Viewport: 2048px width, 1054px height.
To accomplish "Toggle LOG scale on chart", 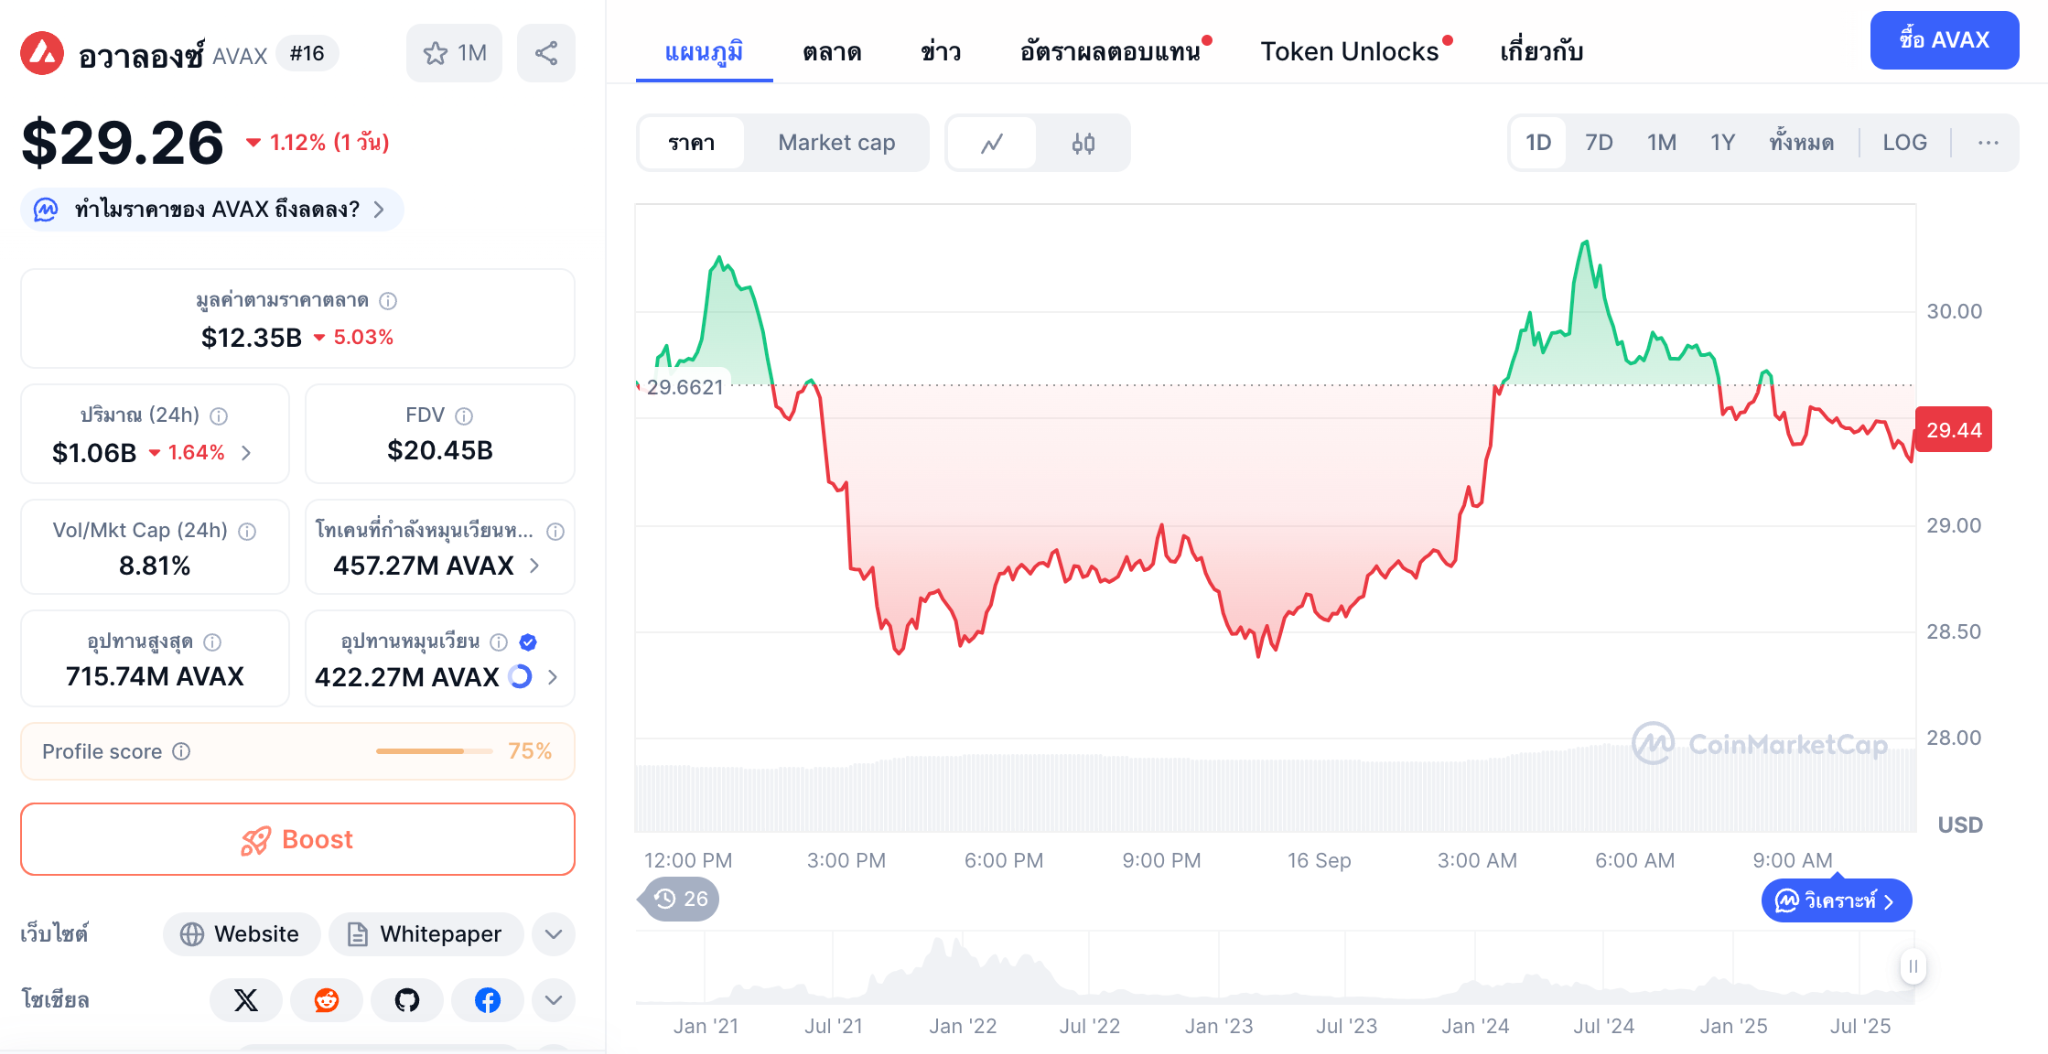I will [1904, 142].
